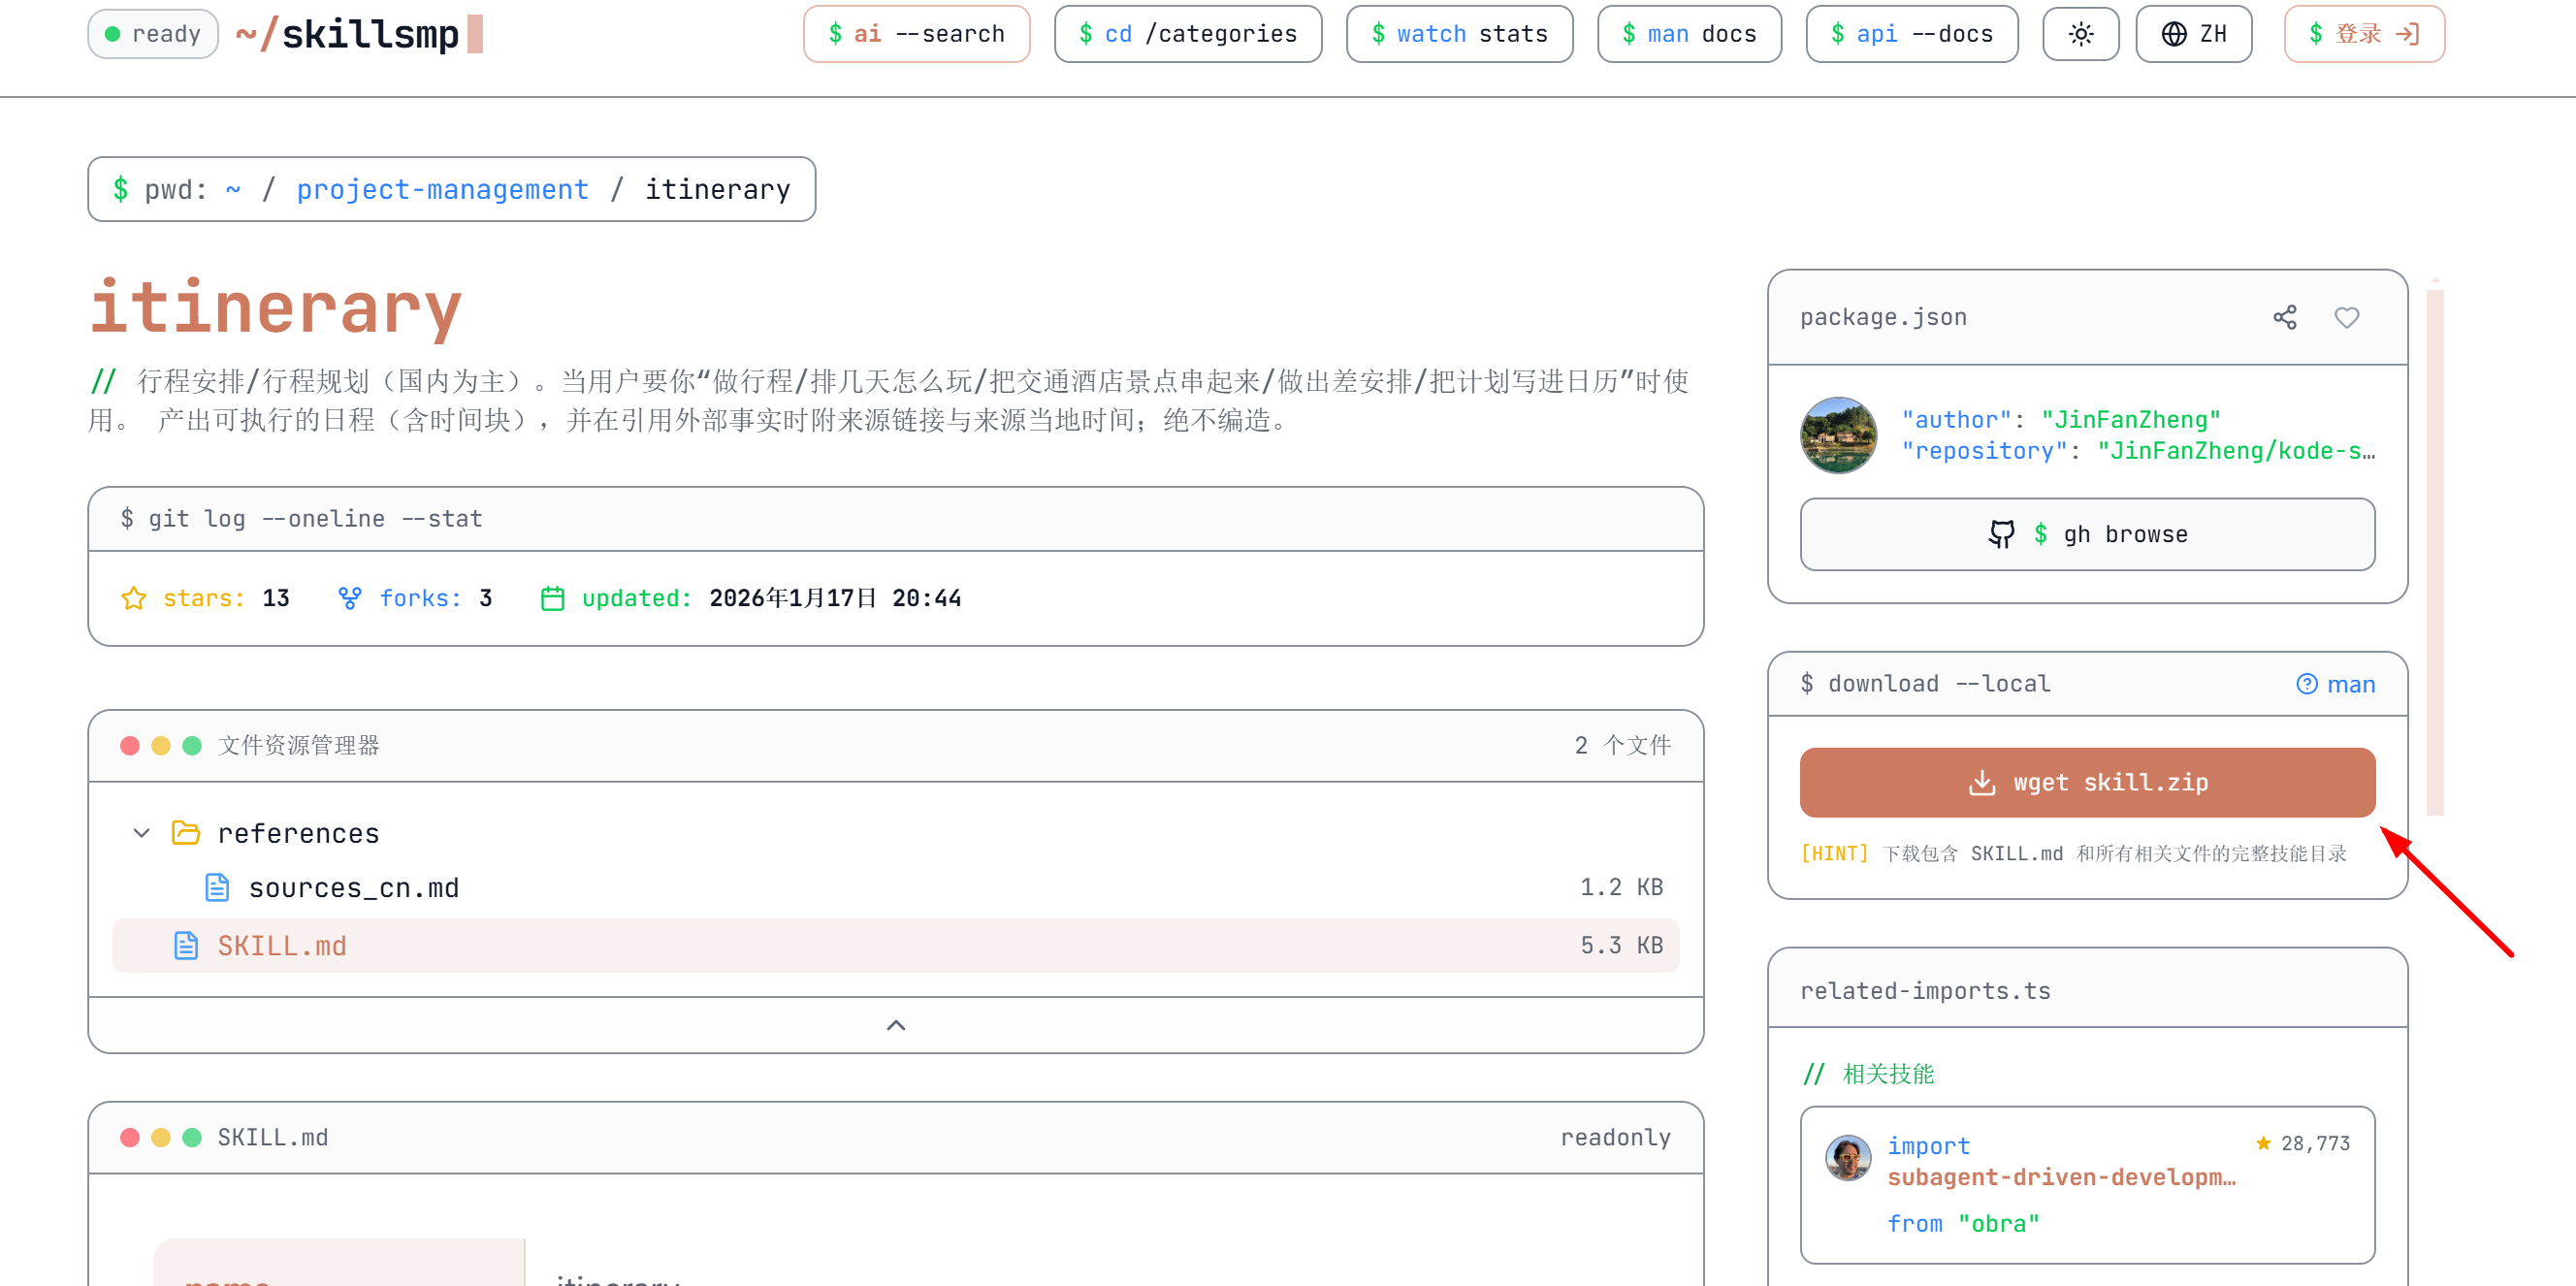
Task: Open the question mark help icon near man
Action: 2308,683
